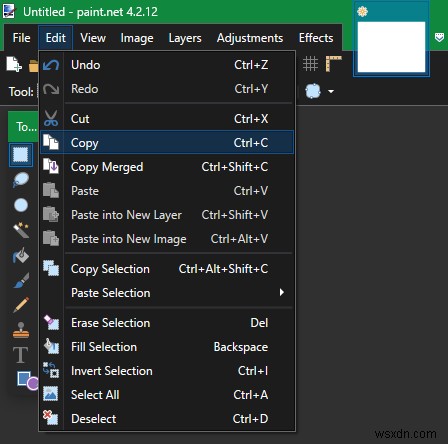The image size is (448, 444).
Task: Open the Adjustments menu
Action: point(250,38)
